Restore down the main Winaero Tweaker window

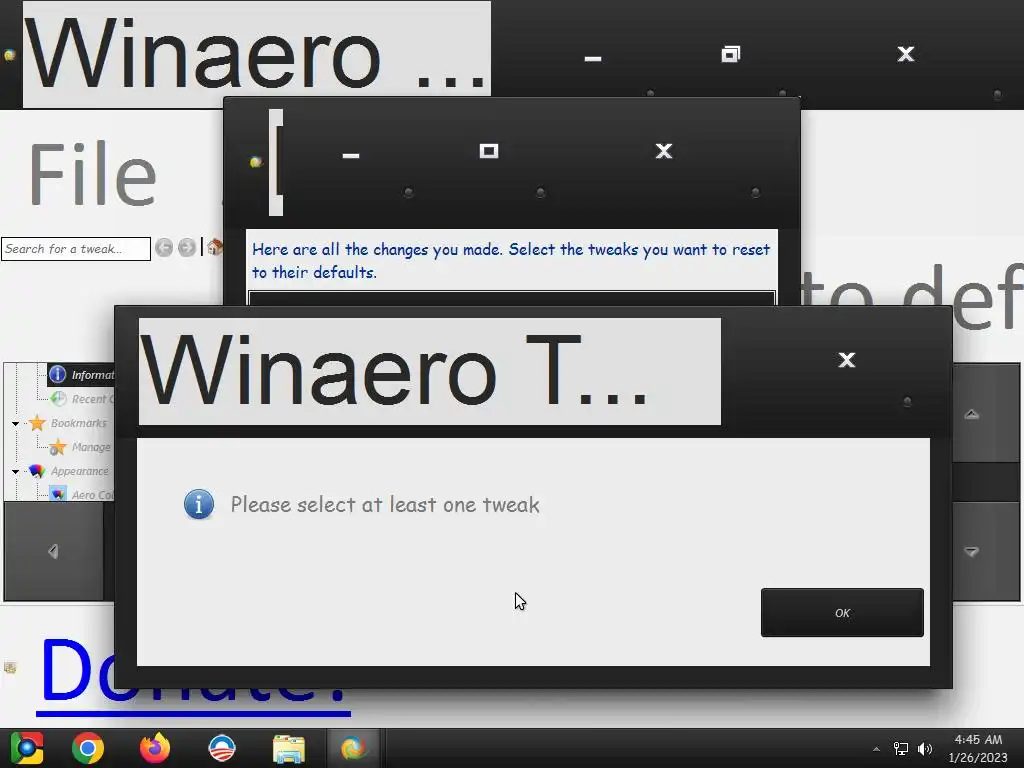(x=730, y=54)
